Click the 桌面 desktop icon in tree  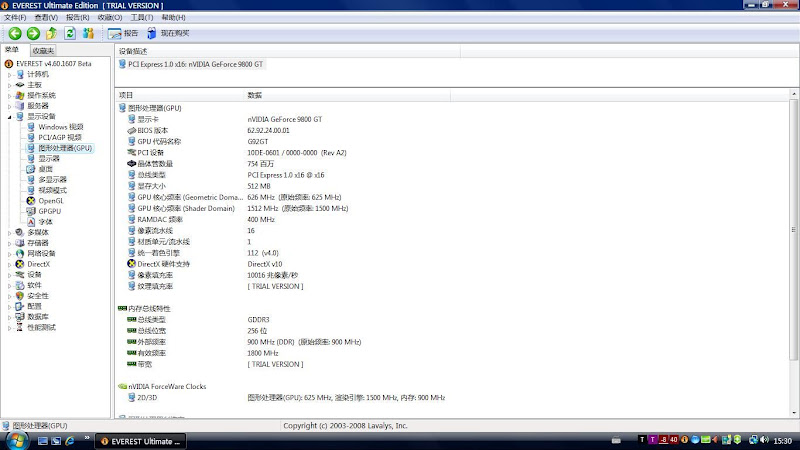tap(31, 169)
